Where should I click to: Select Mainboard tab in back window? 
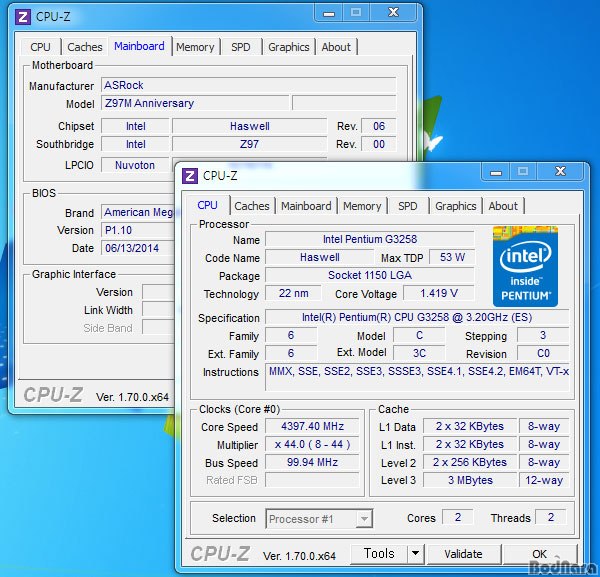click(x=139, y=46)
